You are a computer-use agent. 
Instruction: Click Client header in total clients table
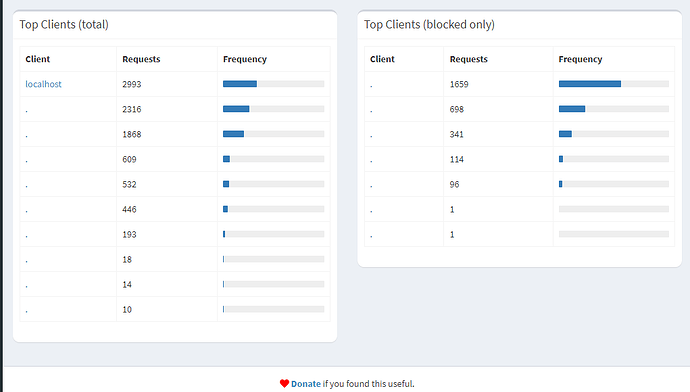point(37,59)
